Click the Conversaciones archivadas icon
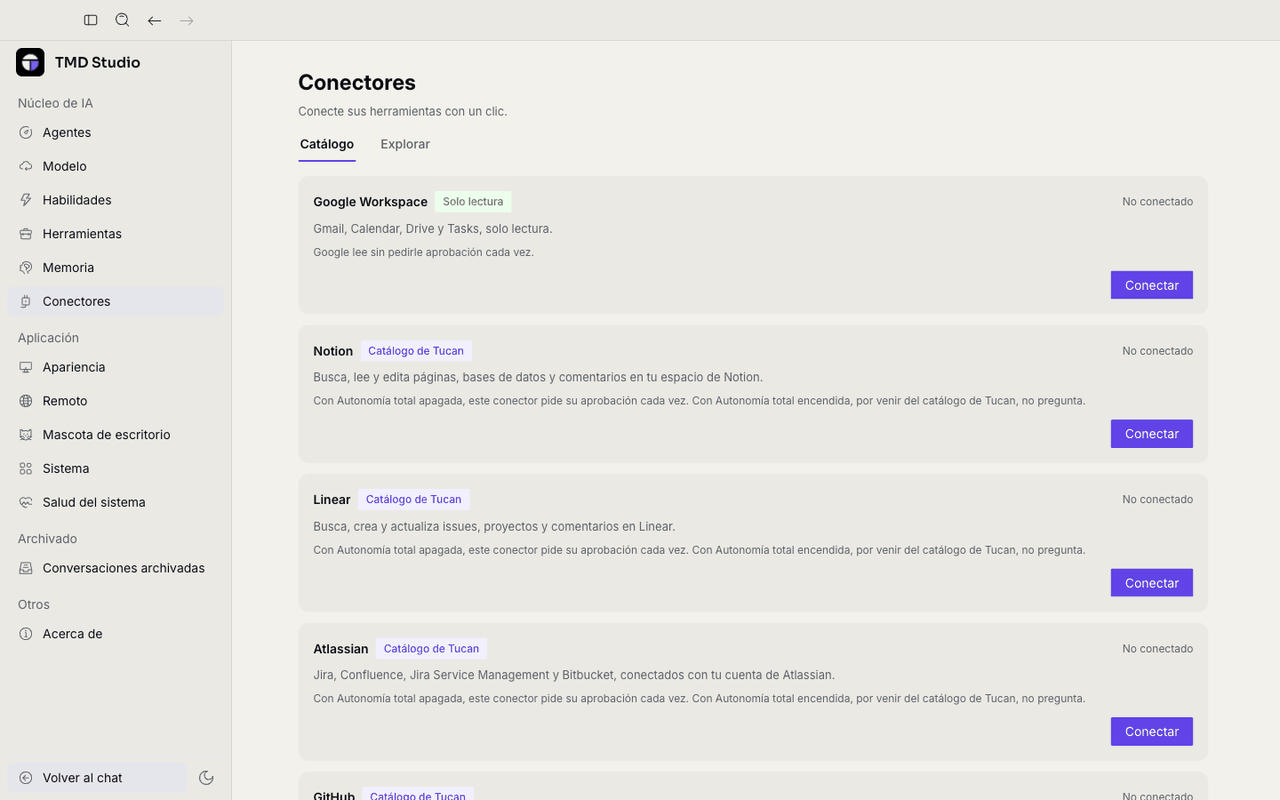The image size is (1280, 800). point(26,568)
